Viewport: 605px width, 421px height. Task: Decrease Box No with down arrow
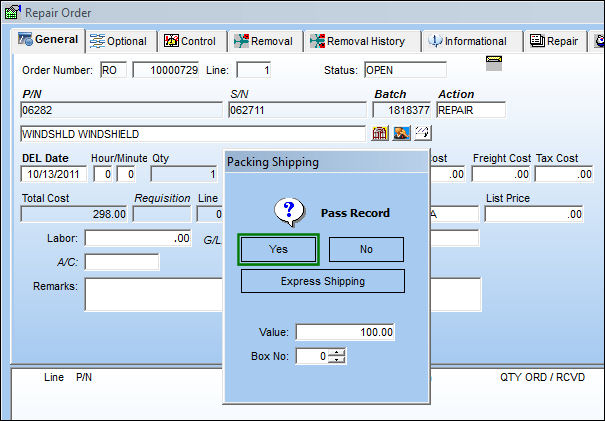(337, 359)
